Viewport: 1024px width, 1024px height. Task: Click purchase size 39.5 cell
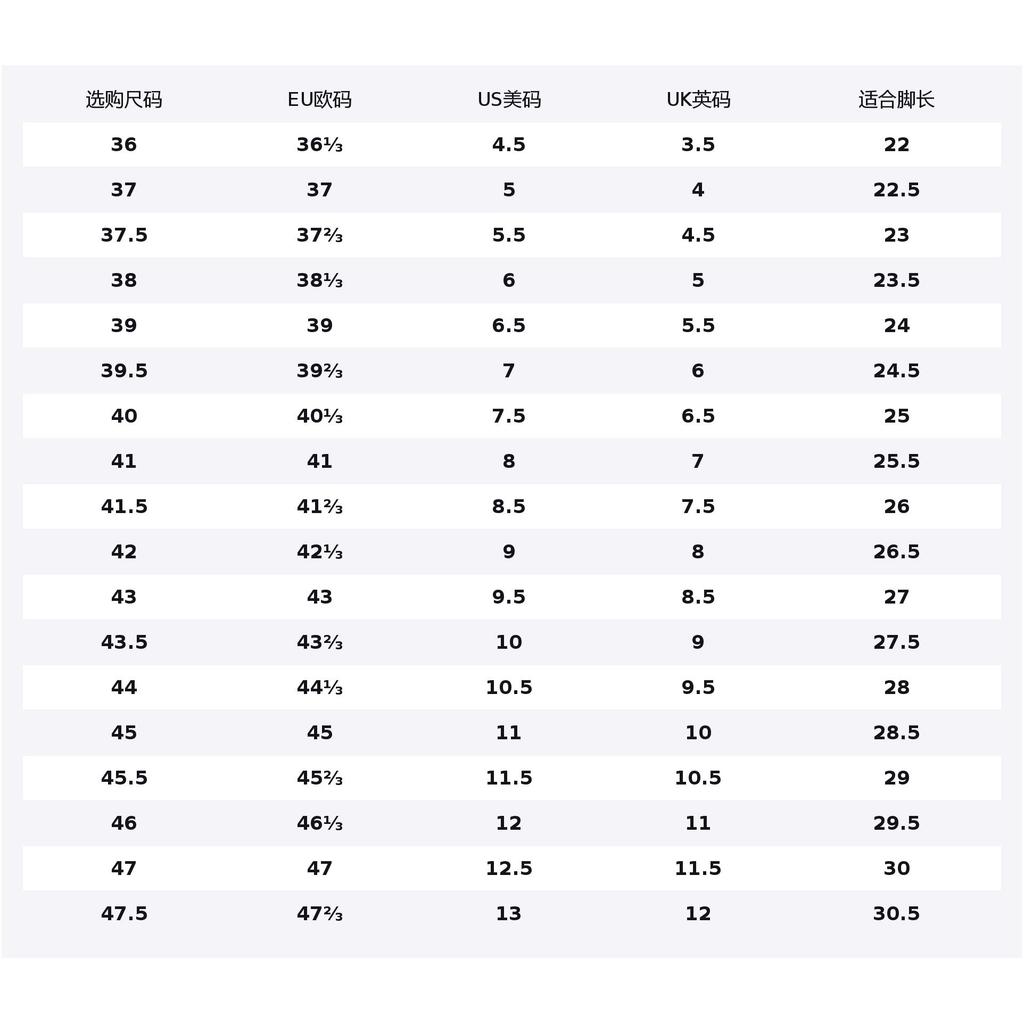(124, 371)
